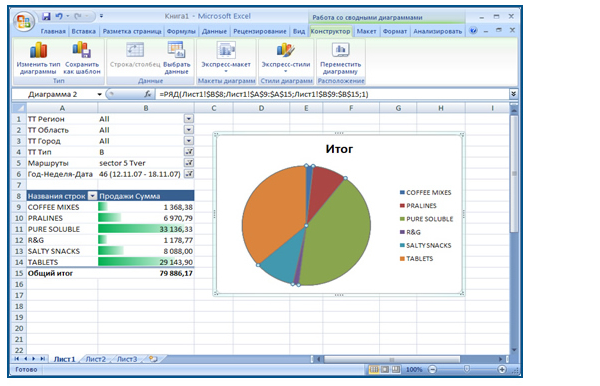The height and width of the screenshot is (386, 600).
Task: Click the Office button logo
Action: click(x=23, y=21)
